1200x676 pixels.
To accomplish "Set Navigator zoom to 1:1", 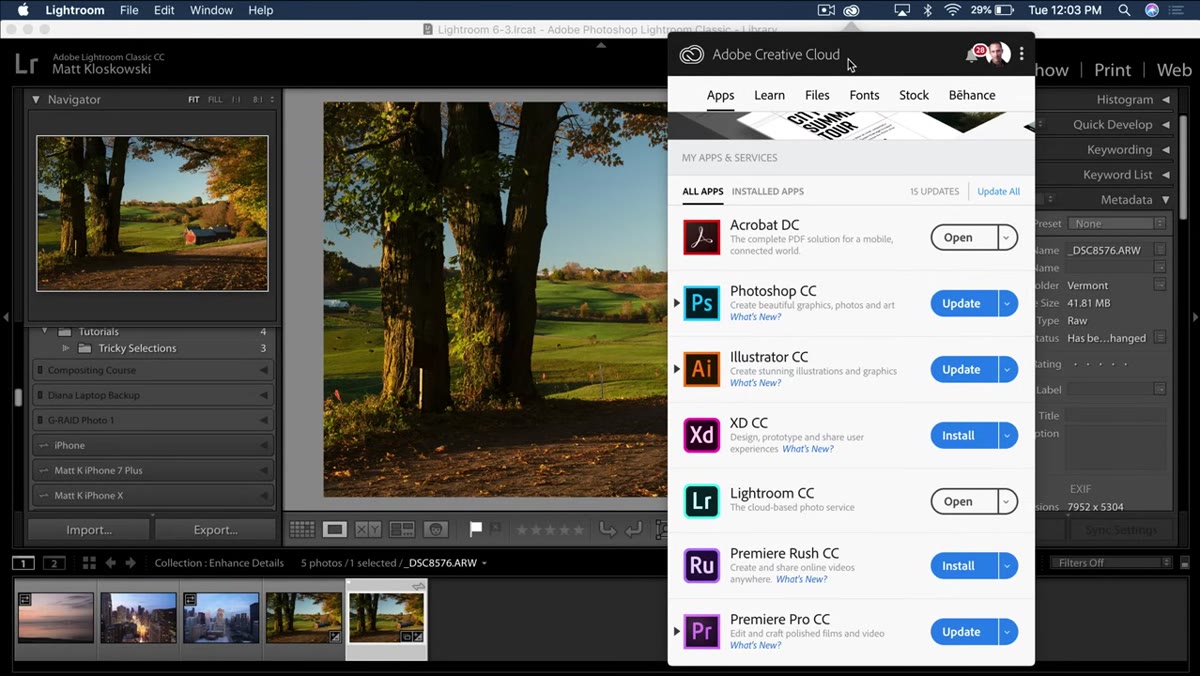I will click(236, 100).
